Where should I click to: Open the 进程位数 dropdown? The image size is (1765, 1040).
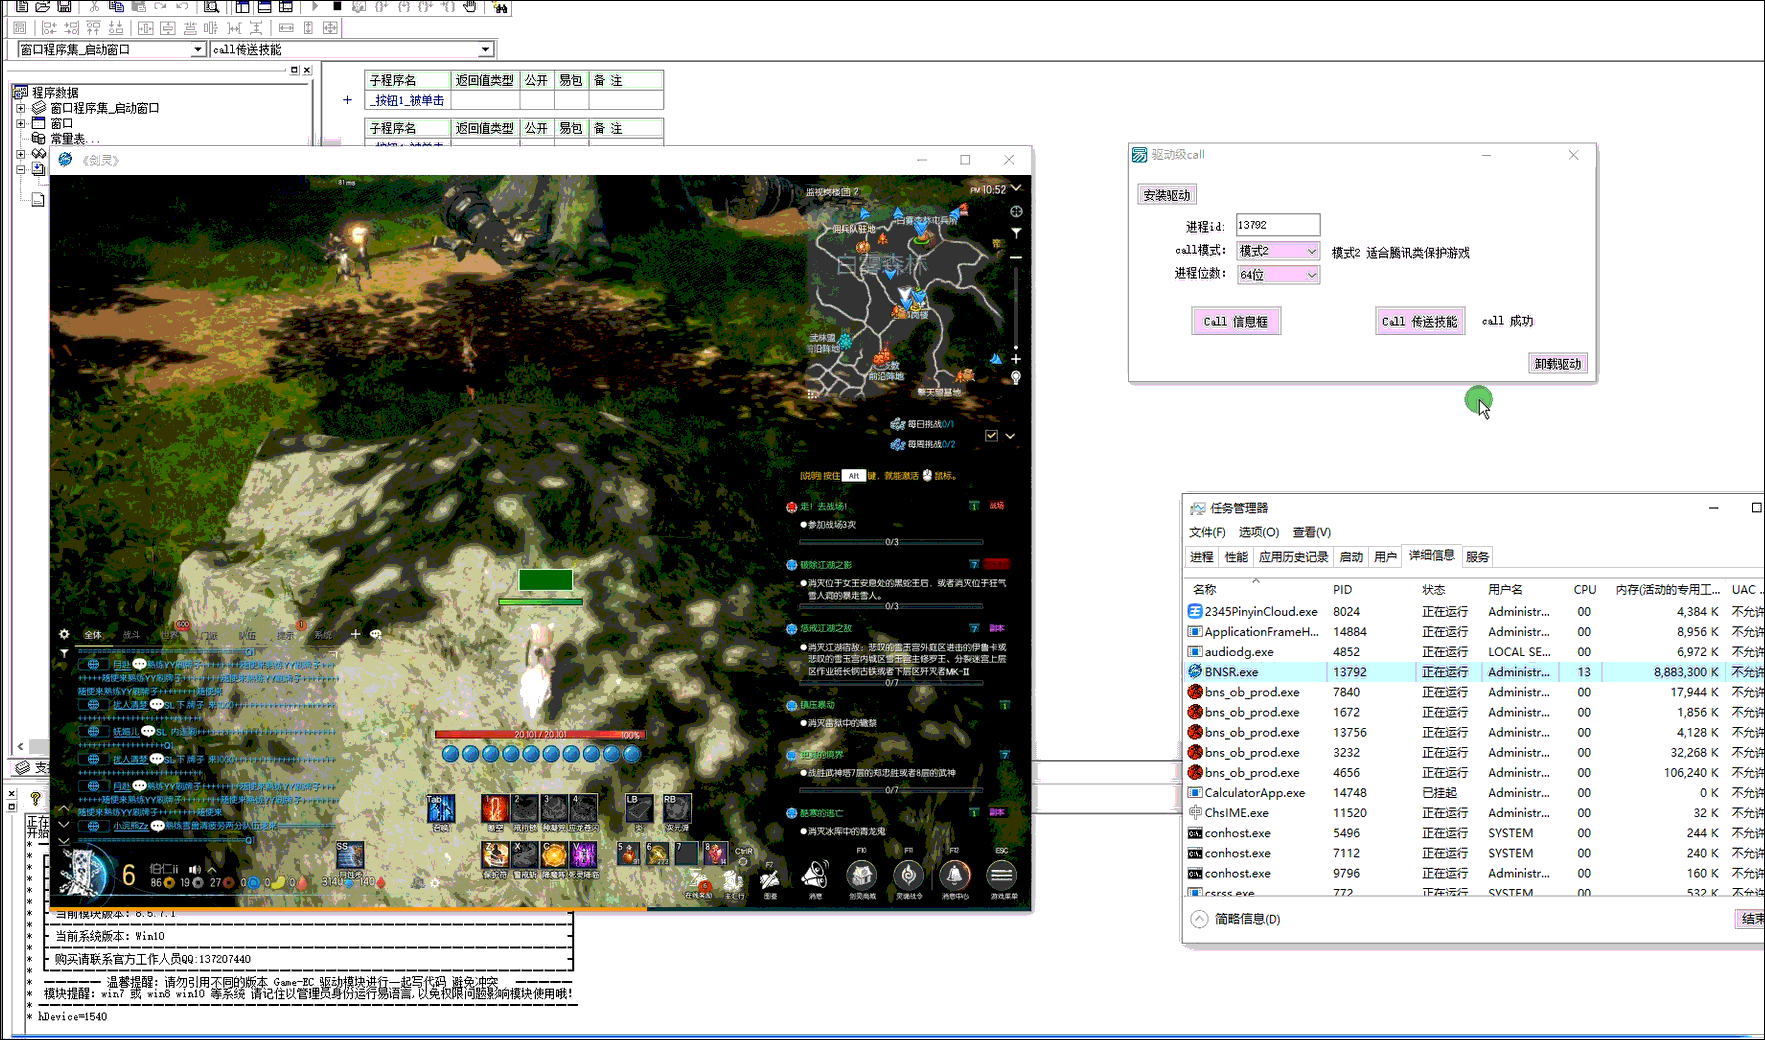pyautogui.click(x=1278, y=275)
